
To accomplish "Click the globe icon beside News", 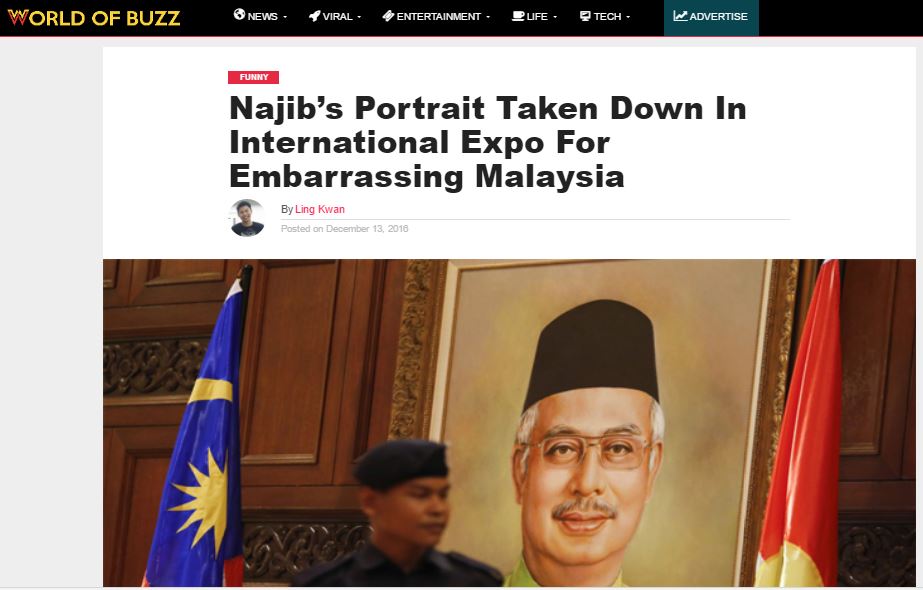I will [x=239, y=15].
